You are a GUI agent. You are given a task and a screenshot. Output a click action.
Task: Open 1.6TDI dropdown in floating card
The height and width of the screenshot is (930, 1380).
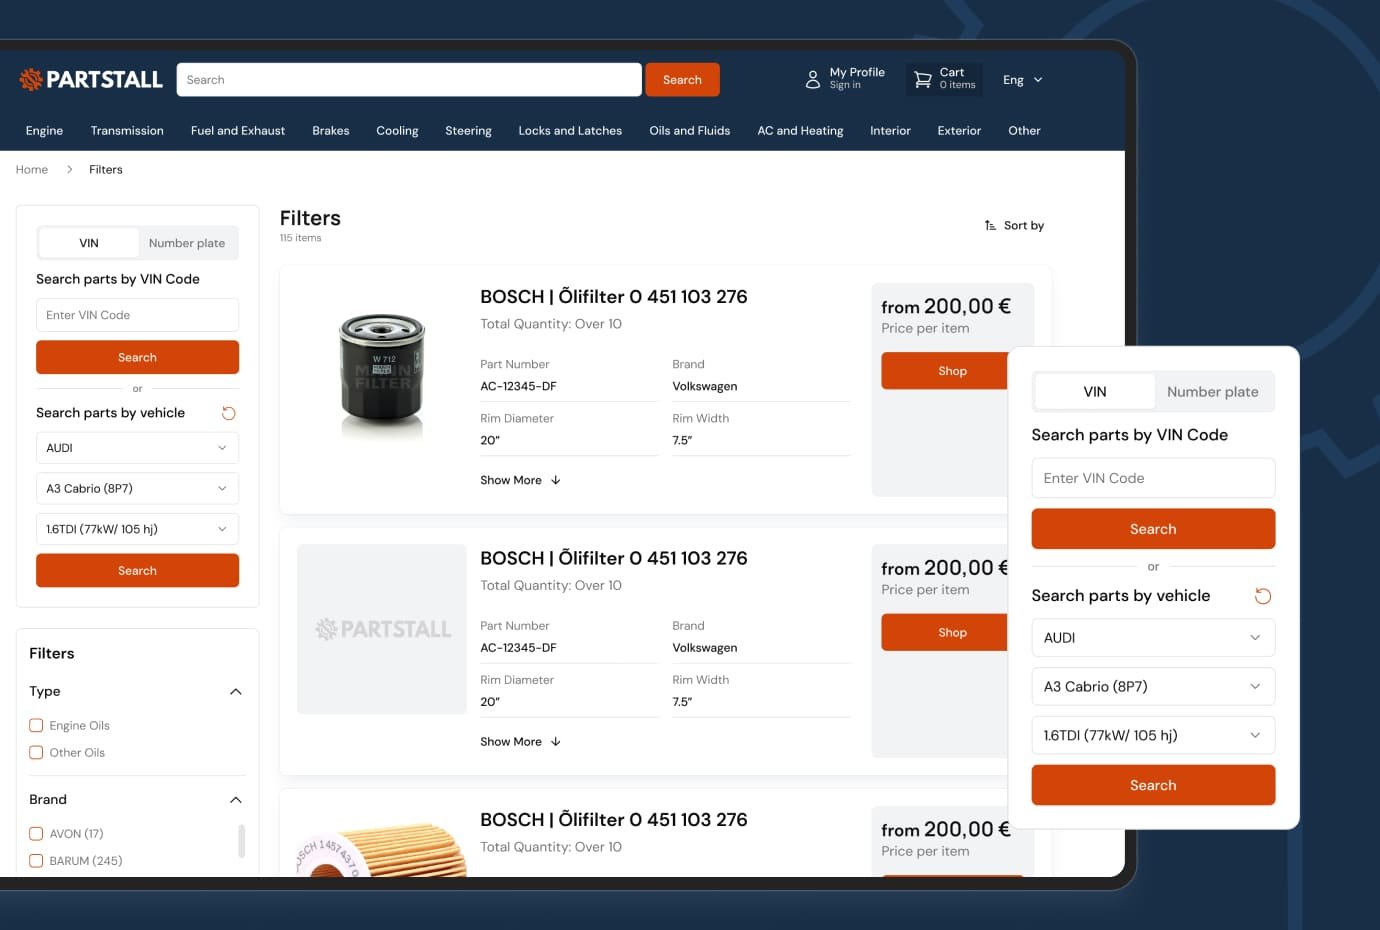tap(1153, 736)
